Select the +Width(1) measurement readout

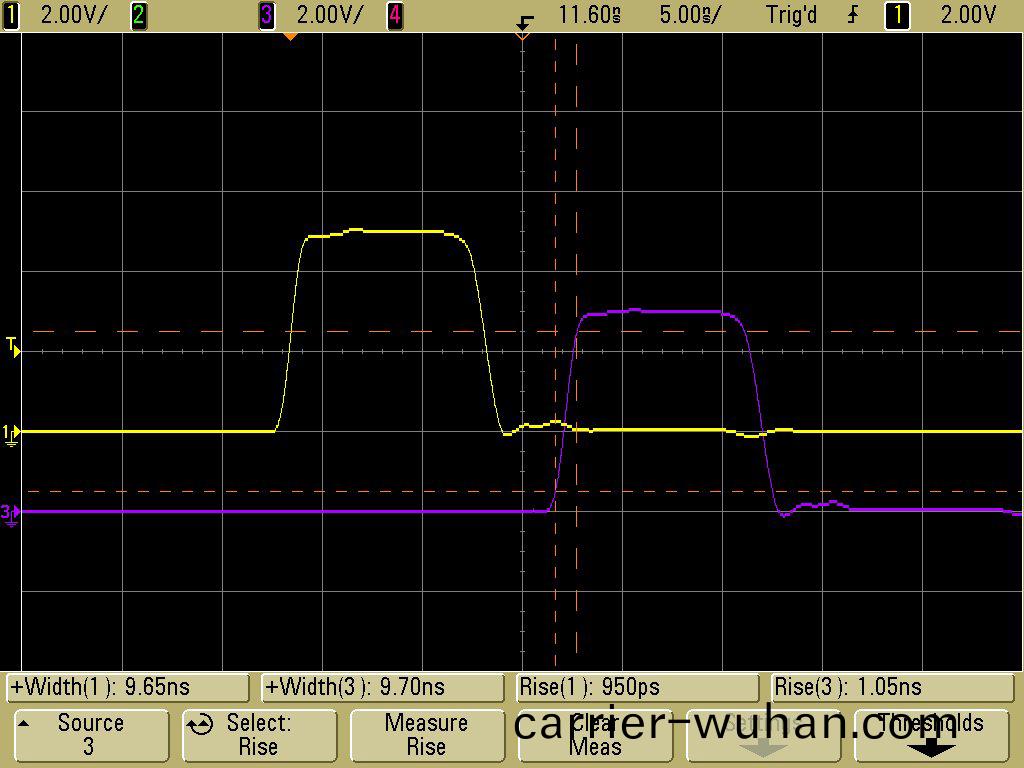[x=127, y=687]
